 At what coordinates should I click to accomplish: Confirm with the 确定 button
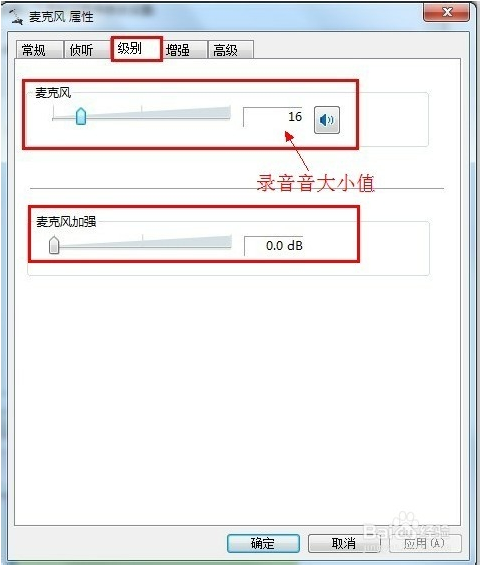coord(263,543)
